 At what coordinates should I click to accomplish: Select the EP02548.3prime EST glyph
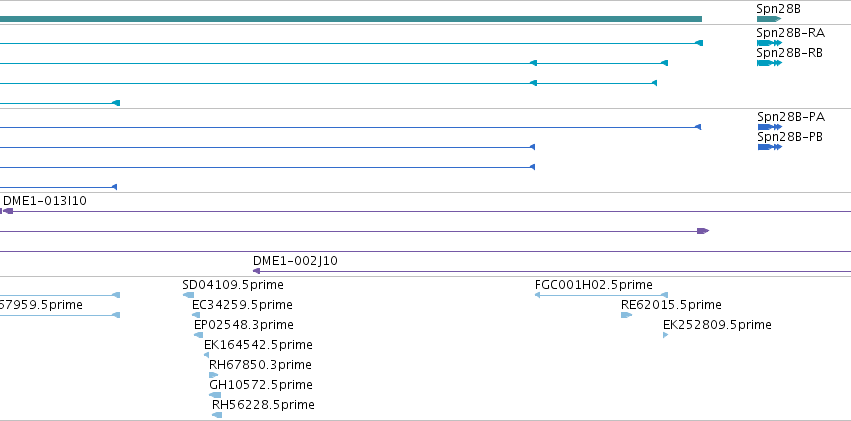click(x=199, y=335)
